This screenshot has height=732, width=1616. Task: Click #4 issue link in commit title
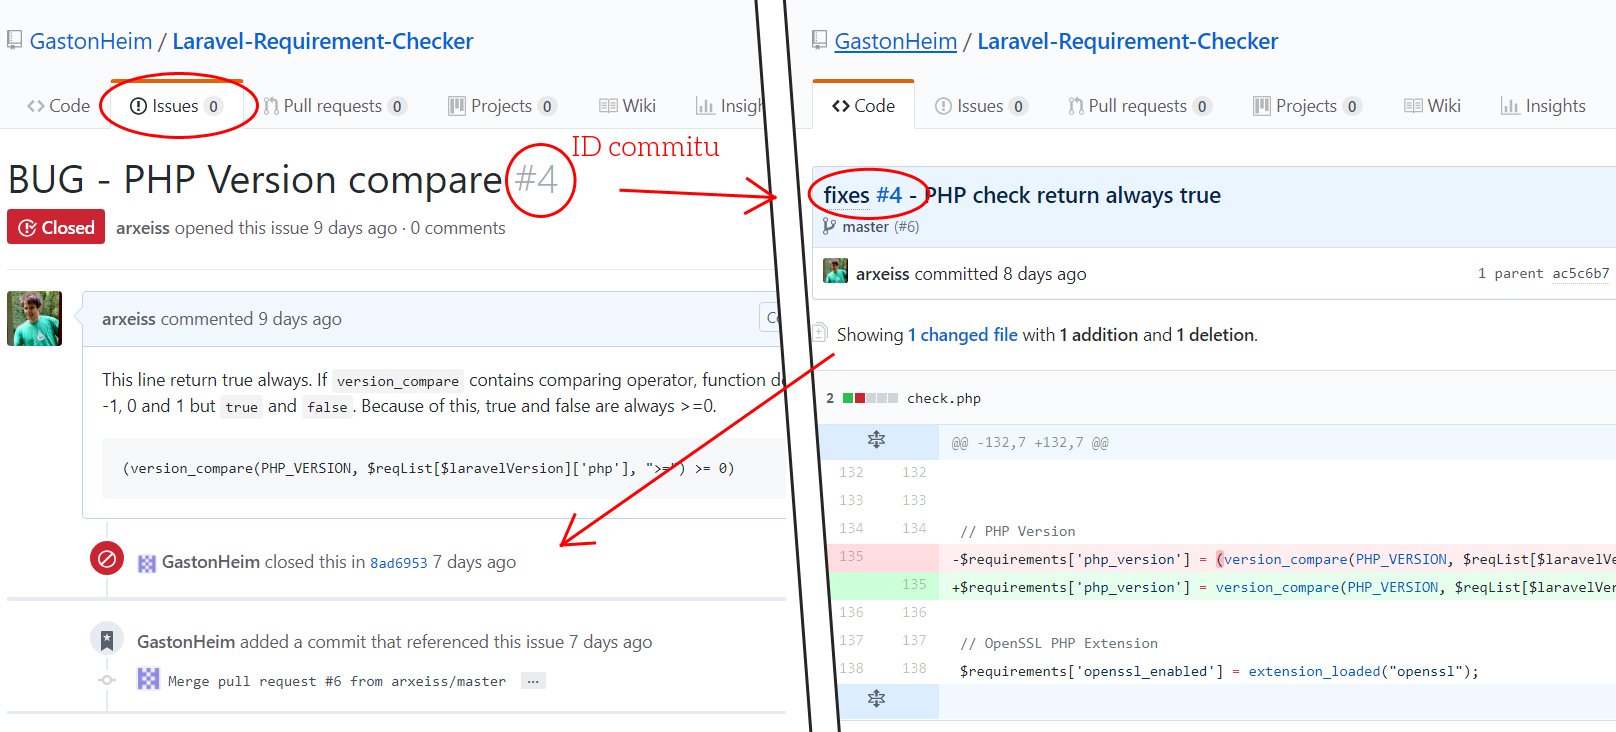click(889, 195)
